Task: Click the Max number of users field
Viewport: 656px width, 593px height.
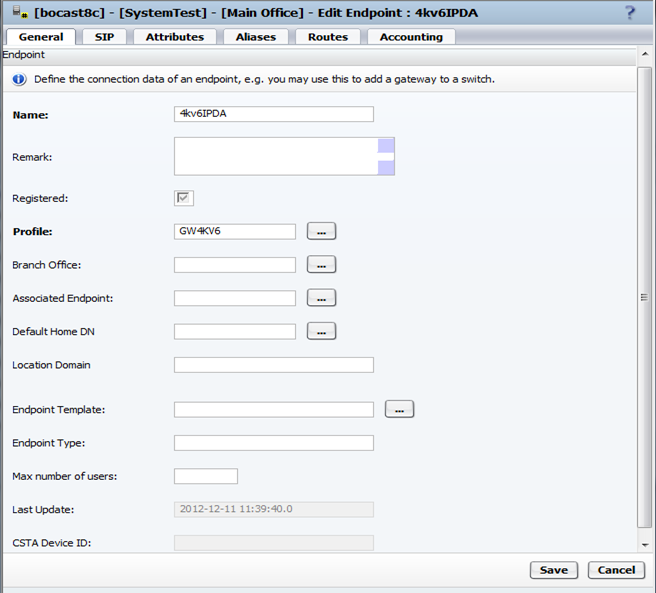Action: click(x=206, y=476)
